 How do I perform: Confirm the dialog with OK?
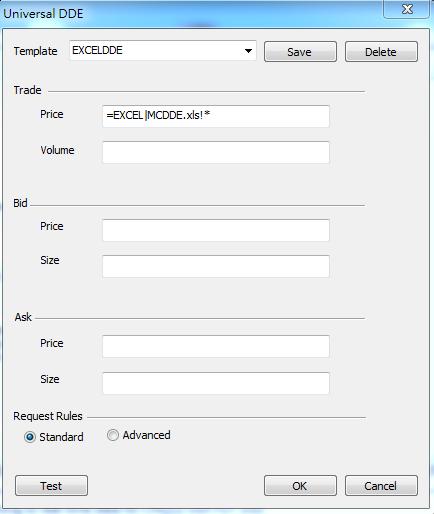(x=300, y=486)
